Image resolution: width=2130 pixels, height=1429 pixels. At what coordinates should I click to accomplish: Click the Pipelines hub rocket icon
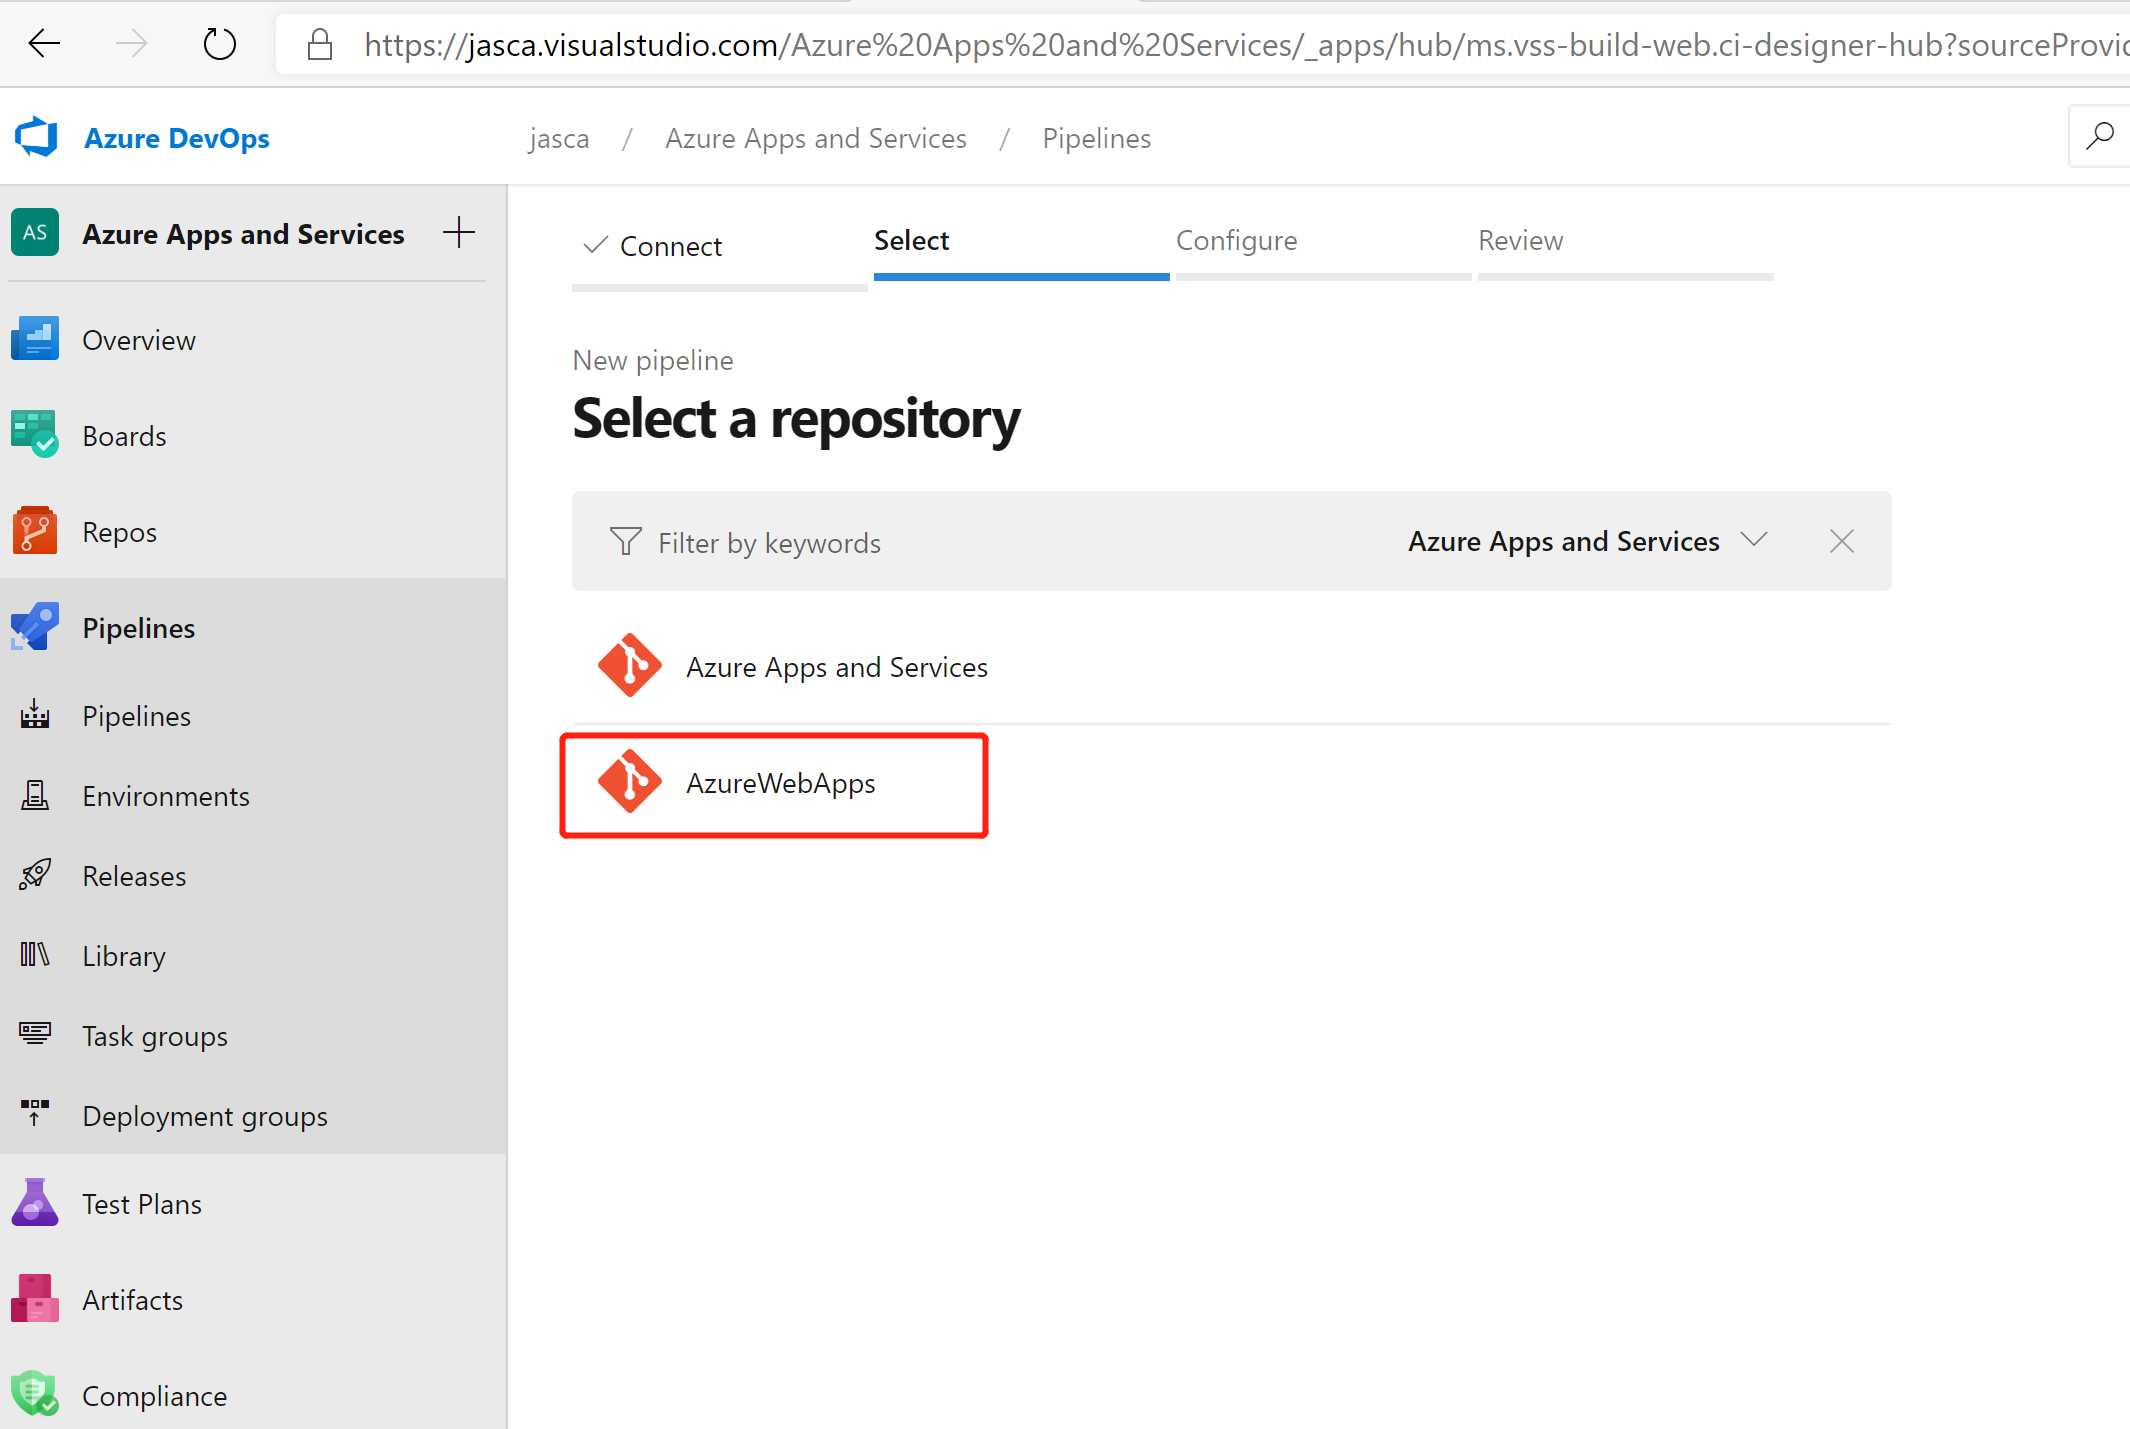(35, 627)
